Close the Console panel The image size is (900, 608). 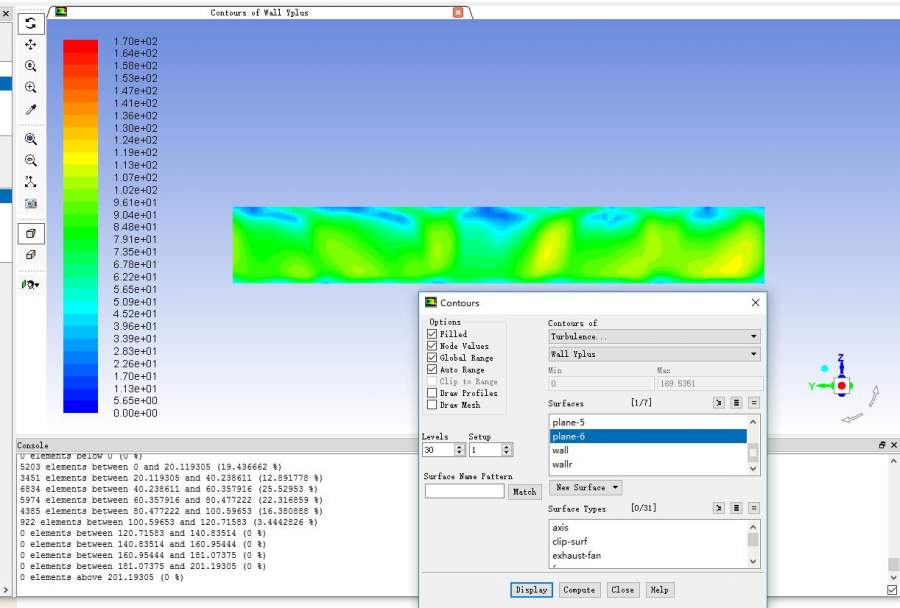point(893,445)
